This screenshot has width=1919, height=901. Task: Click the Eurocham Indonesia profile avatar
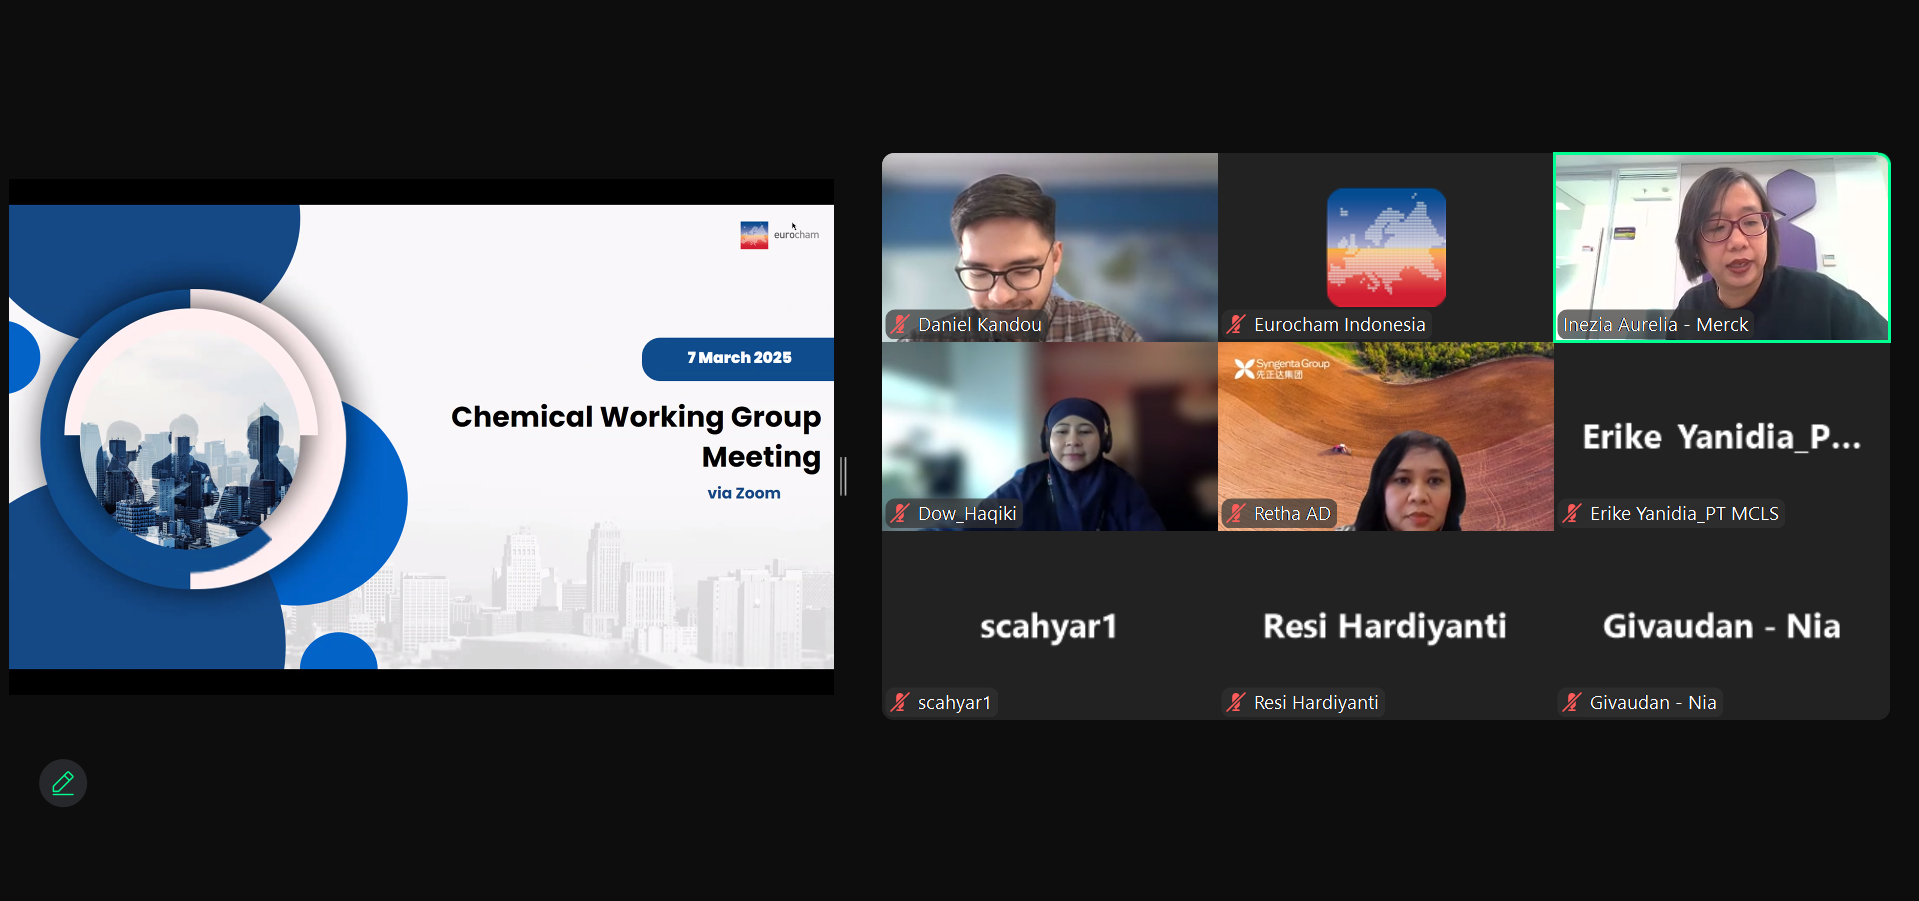(1385, 247)
